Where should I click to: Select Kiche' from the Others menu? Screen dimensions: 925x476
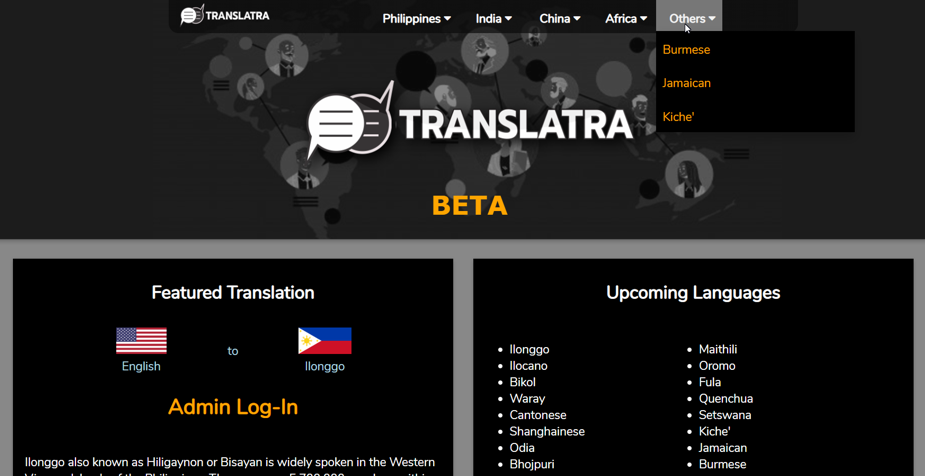[678, 117]
